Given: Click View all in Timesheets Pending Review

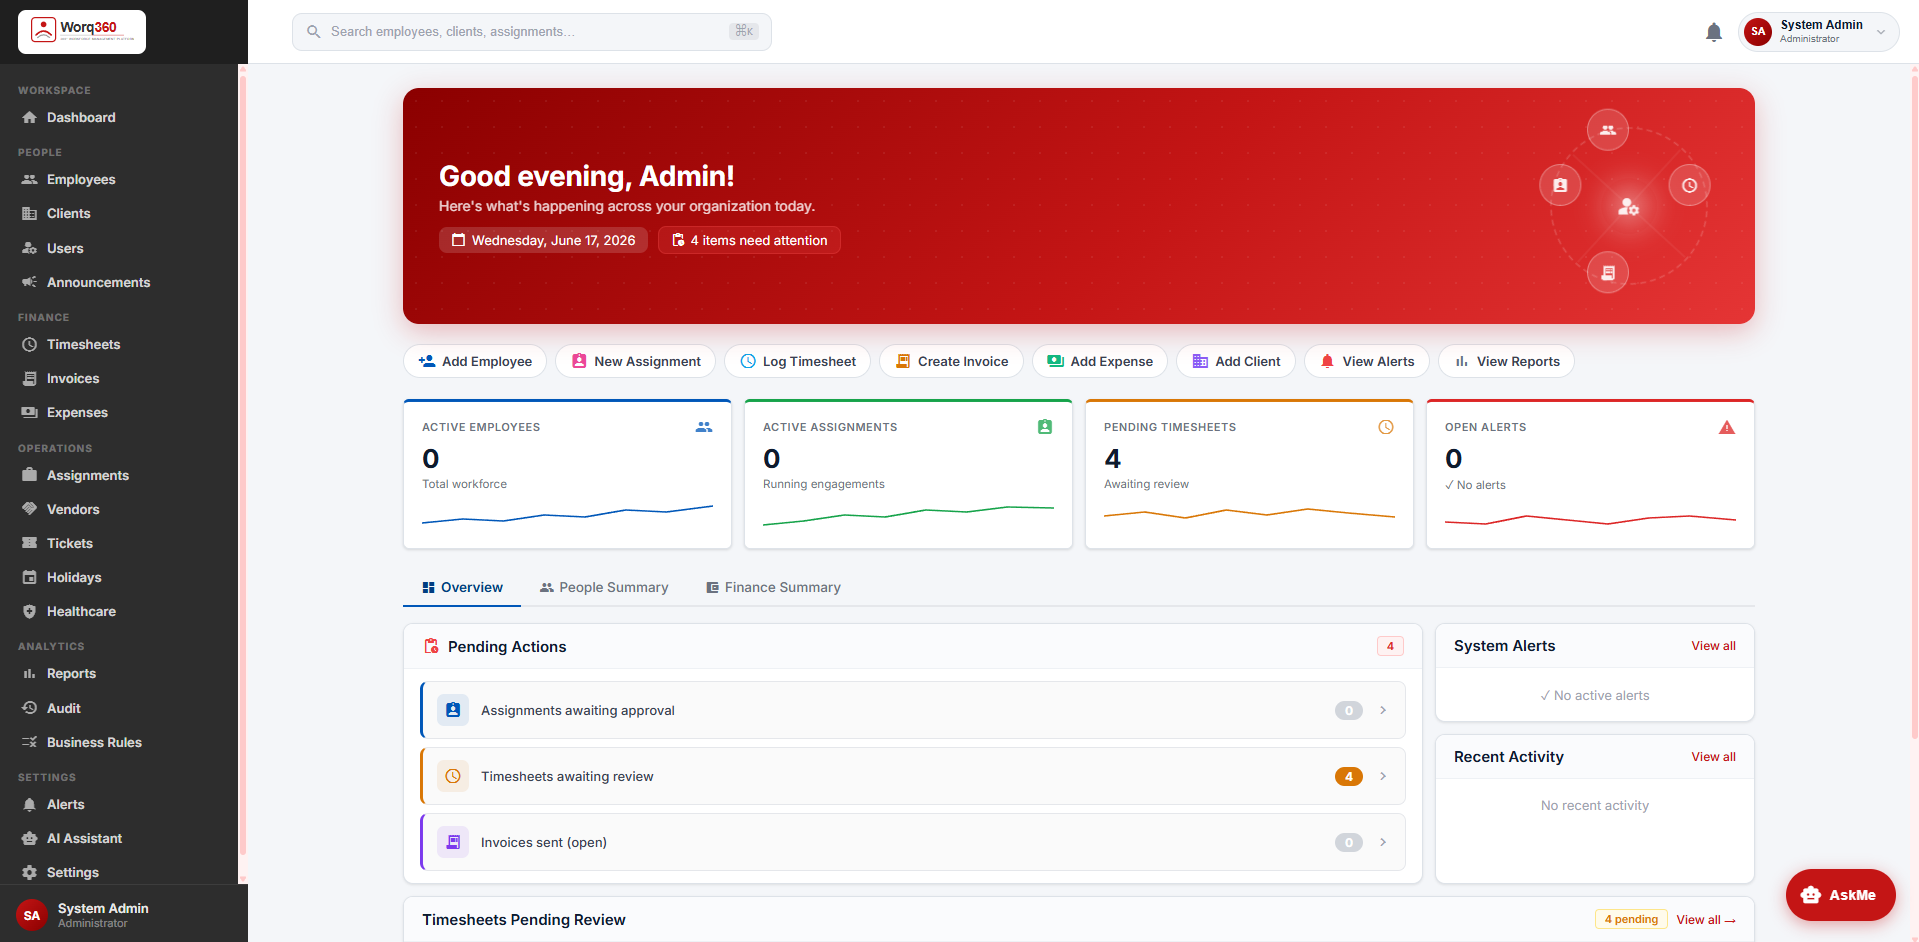Looking at the screenshot, I should (x=1706, y=920).
